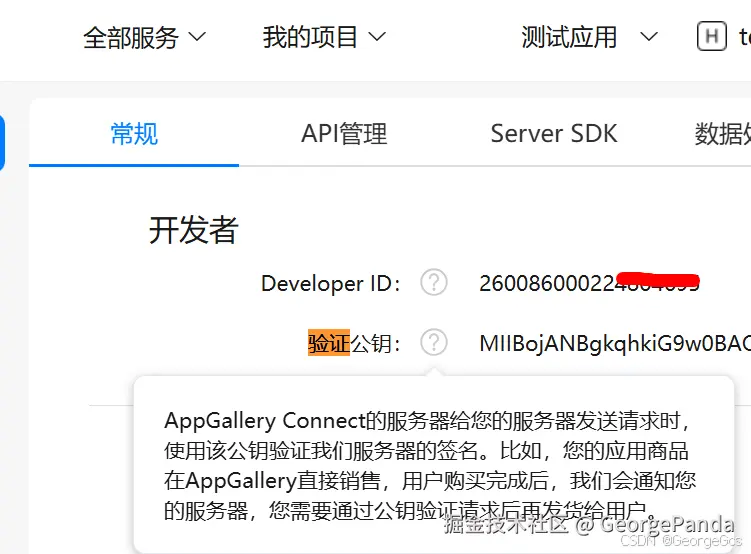Viewport: 751px width, 554px height.
Task: Select the Developer ID number value
Action: click(x=590, y=283)
